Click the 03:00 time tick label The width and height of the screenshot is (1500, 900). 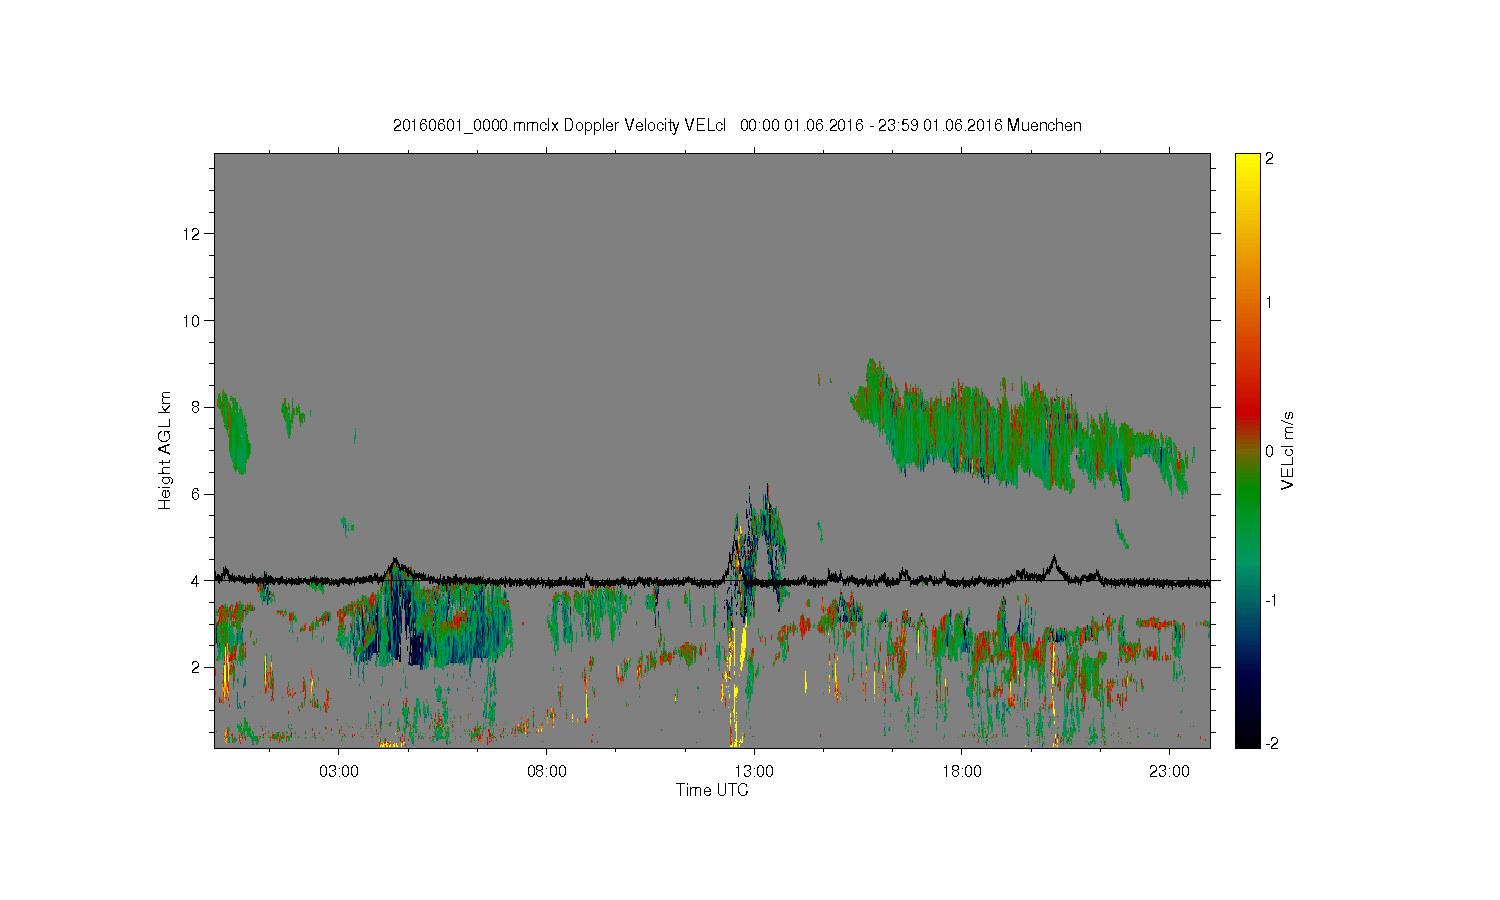coord(339,772)
